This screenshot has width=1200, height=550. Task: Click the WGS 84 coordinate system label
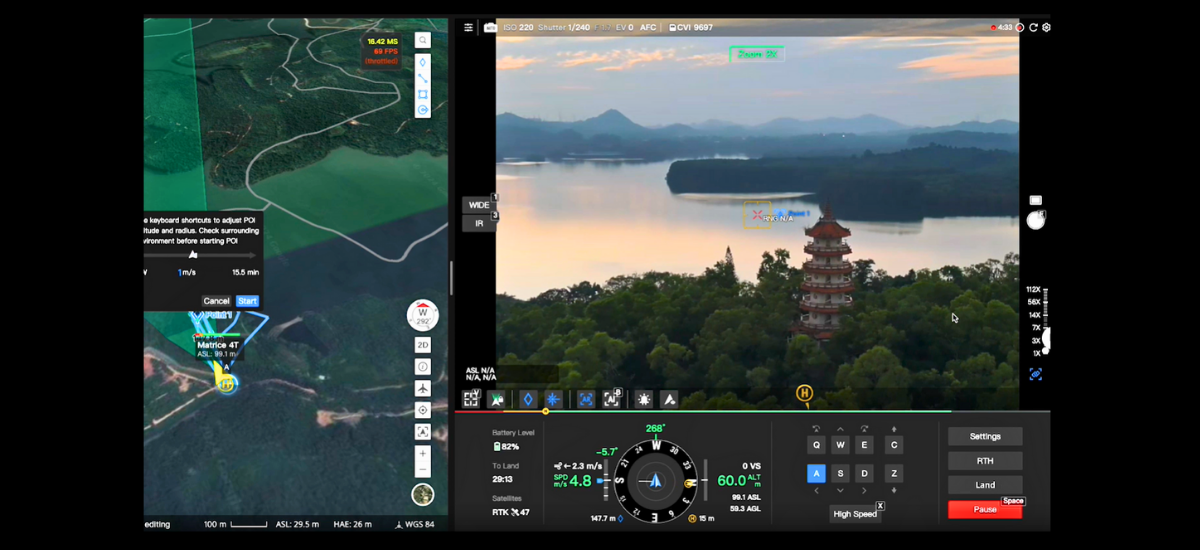[x=416, y=524]
